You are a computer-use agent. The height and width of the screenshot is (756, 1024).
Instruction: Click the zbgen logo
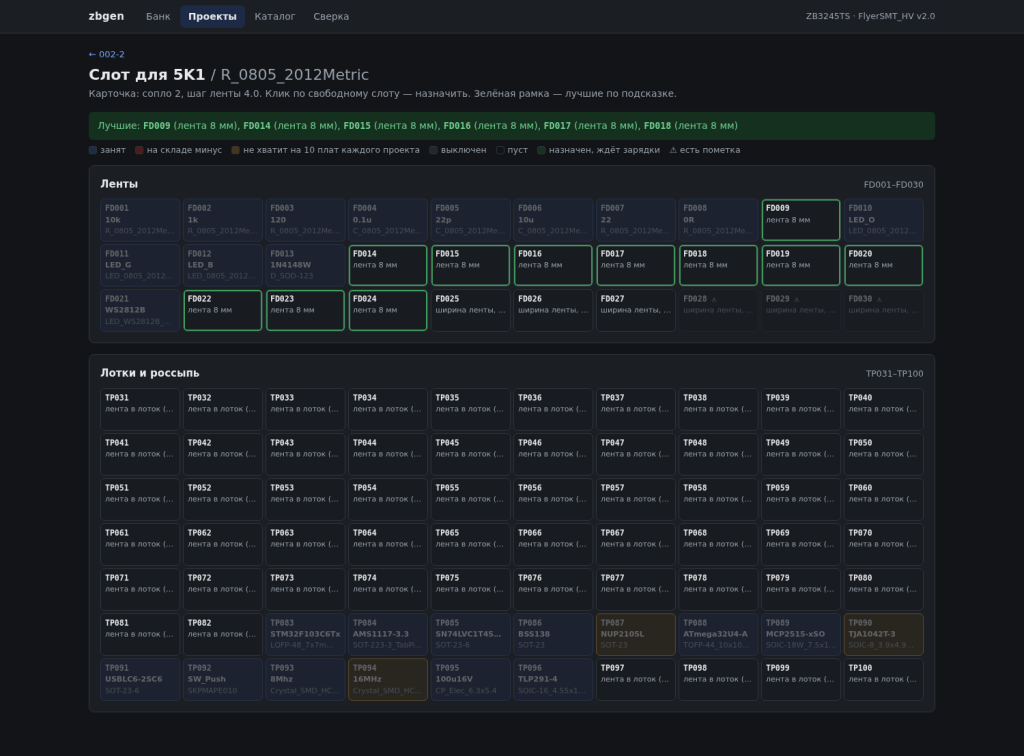click(106, 16)
